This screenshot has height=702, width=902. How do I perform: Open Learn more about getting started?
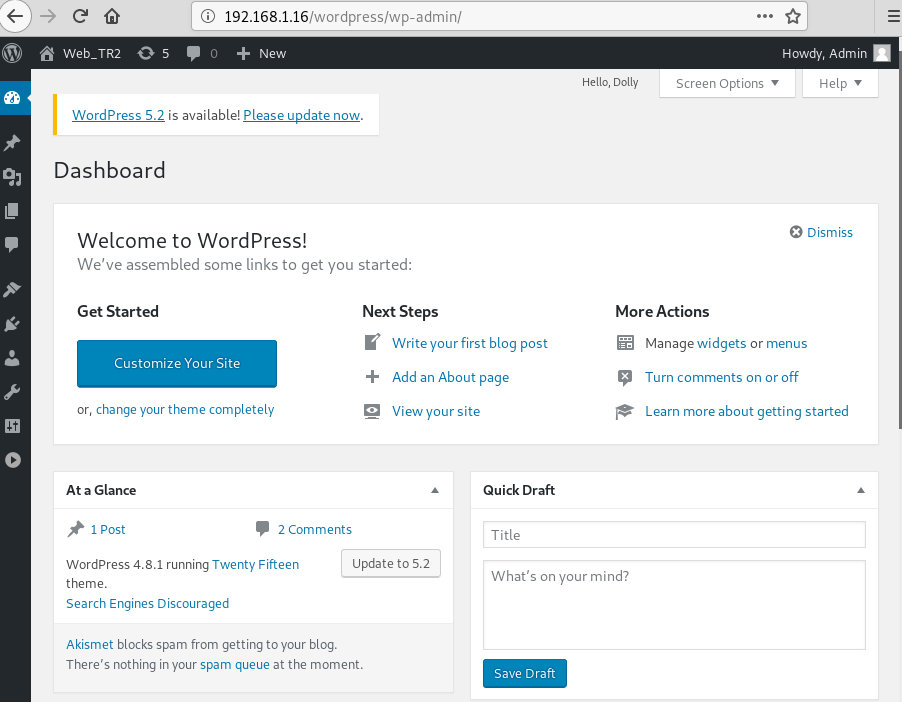pyautogui.click(x=747, y=411)
